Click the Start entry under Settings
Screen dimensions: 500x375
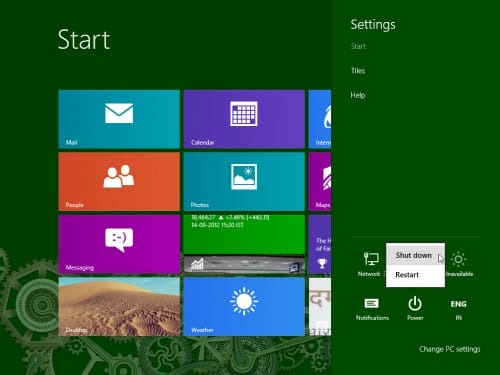[x=358, y=46]
